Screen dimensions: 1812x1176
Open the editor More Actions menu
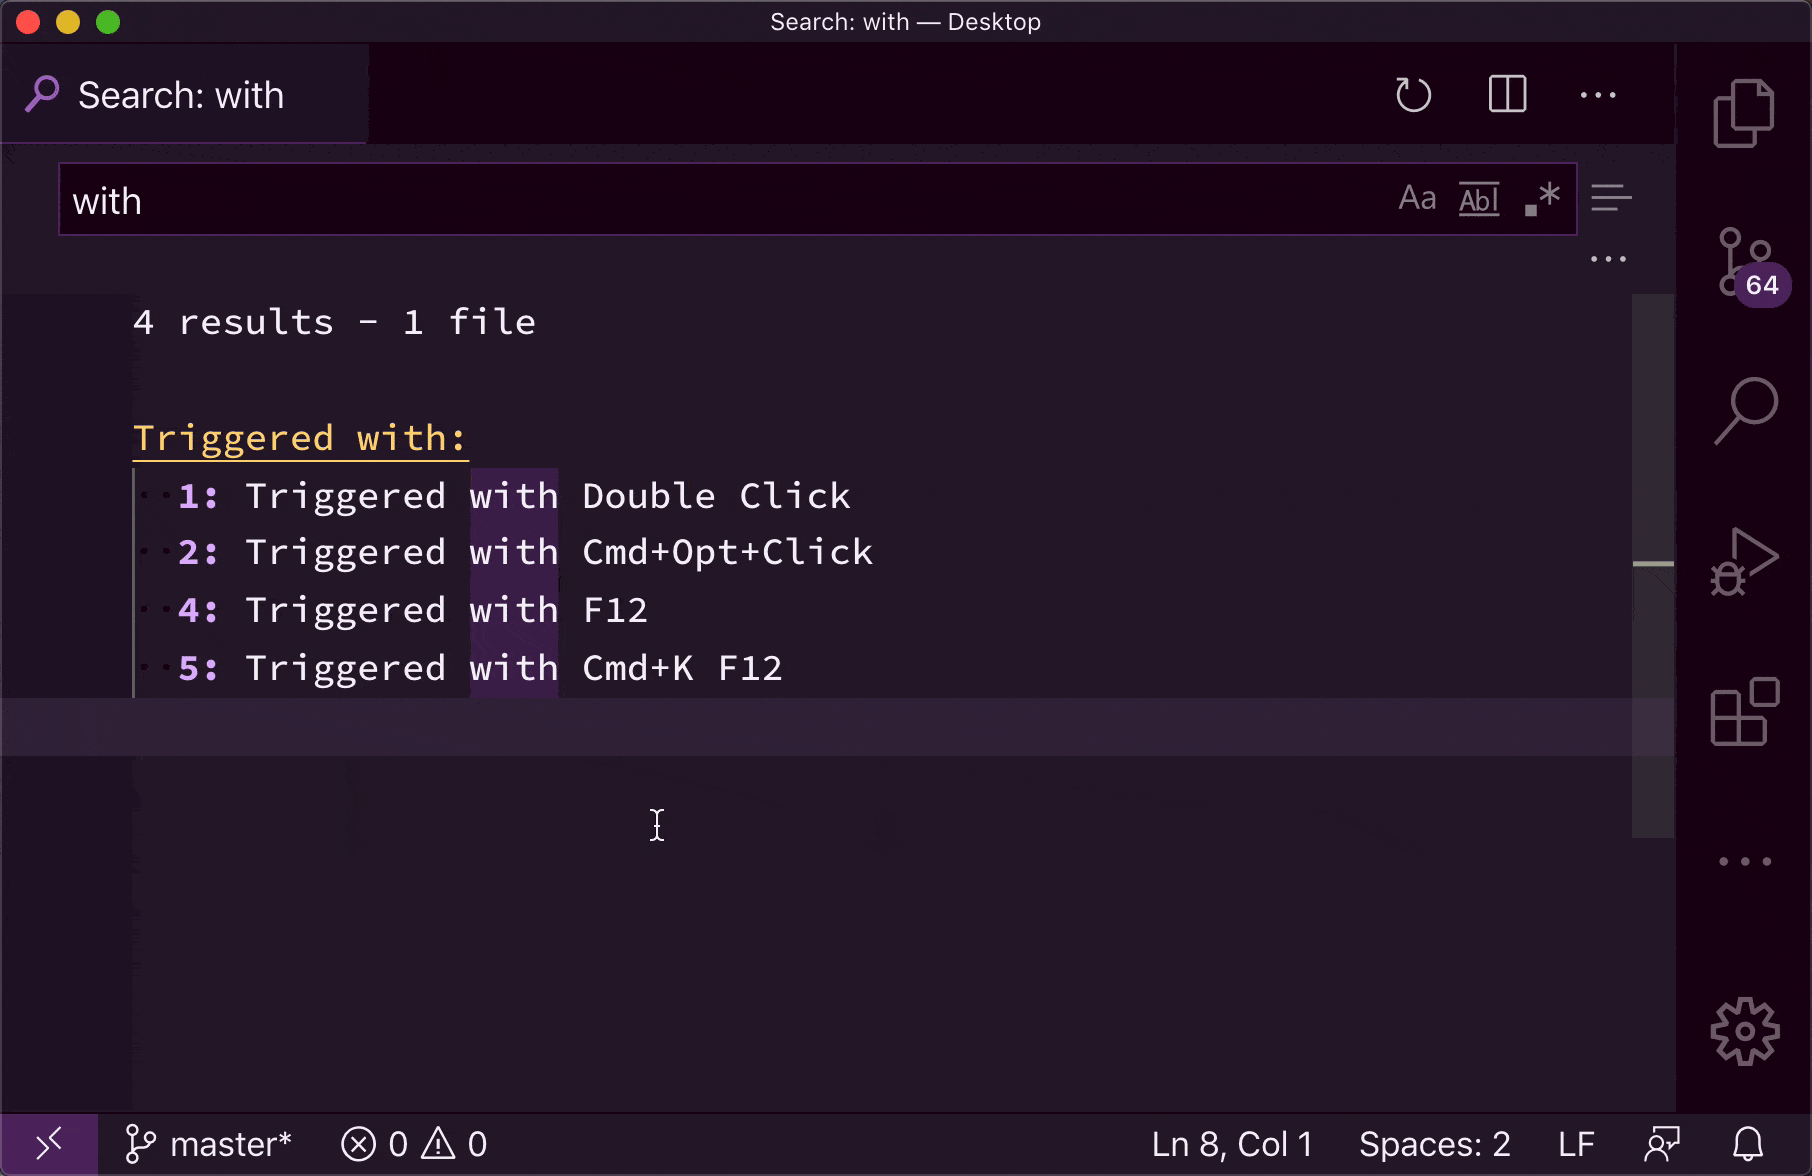(x=1598, y=95)
